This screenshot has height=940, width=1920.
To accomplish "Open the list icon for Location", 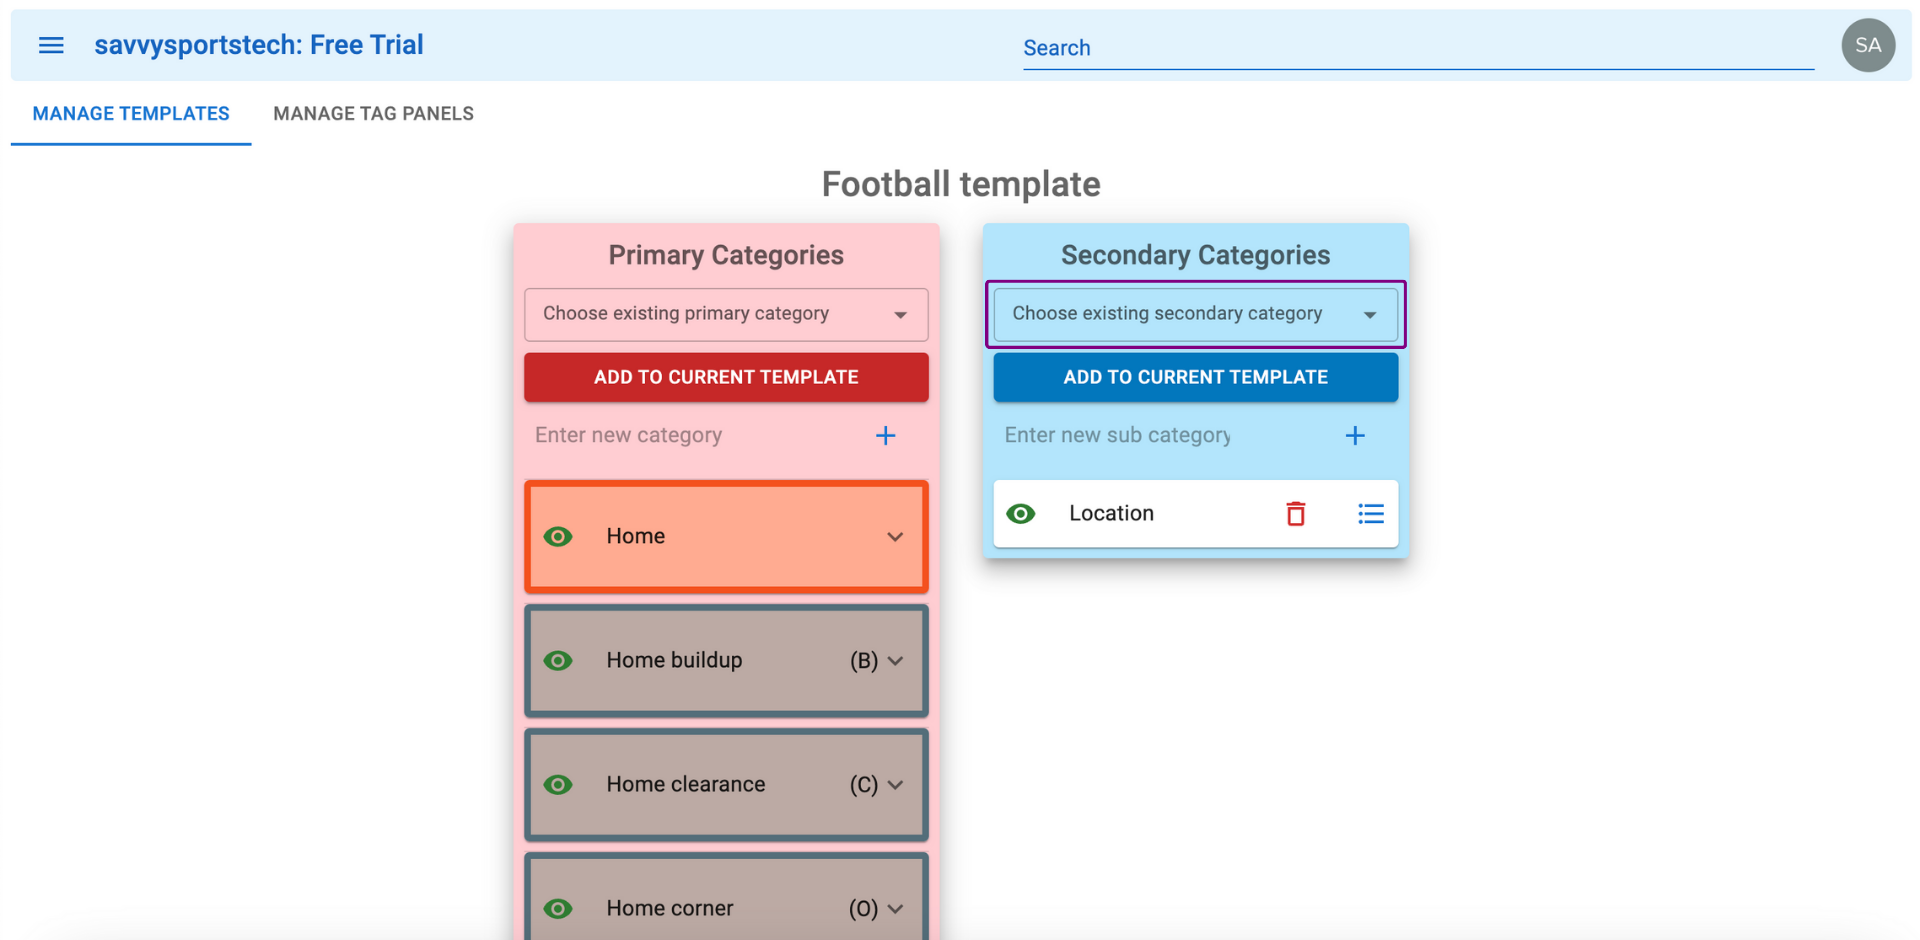I will (1370, 514).
